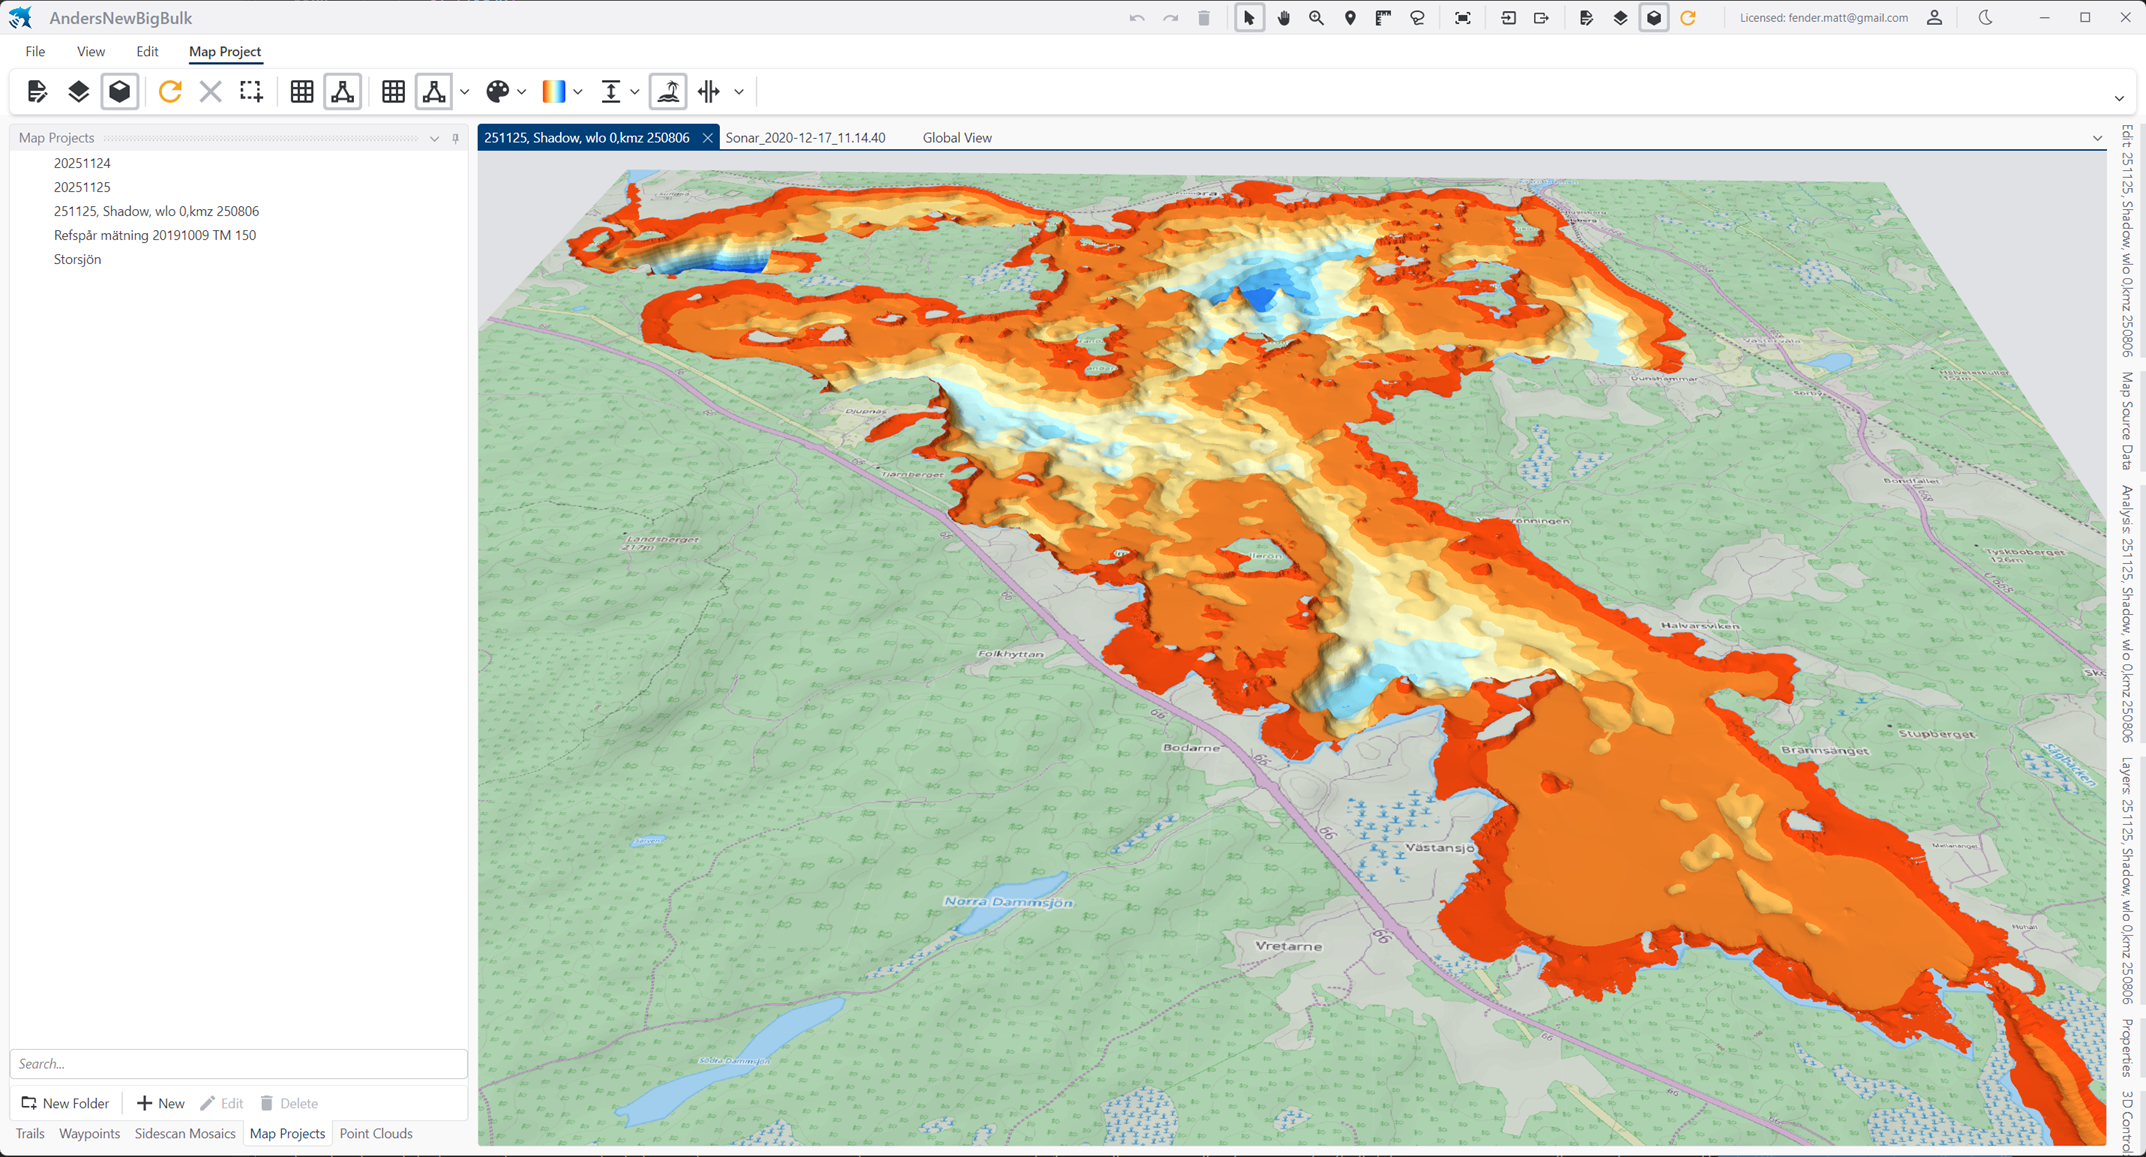
Task: Choose the waypoint pin tool
Action: pos(1350,18)
